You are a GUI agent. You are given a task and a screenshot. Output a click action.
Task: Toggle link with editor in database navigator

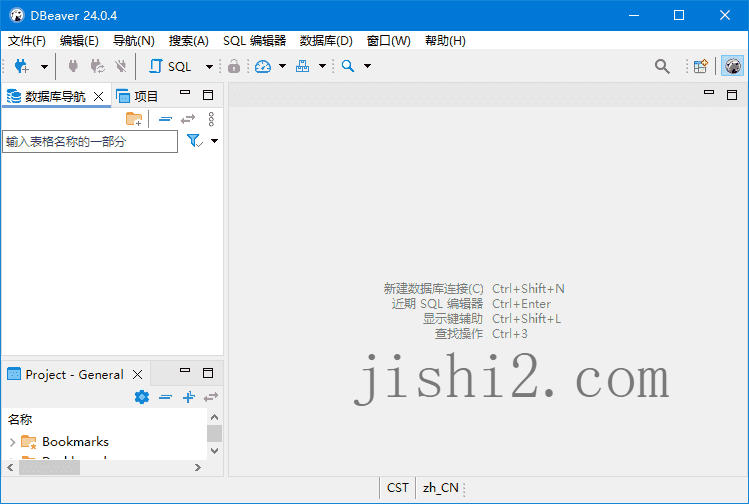tap(188, 119)
